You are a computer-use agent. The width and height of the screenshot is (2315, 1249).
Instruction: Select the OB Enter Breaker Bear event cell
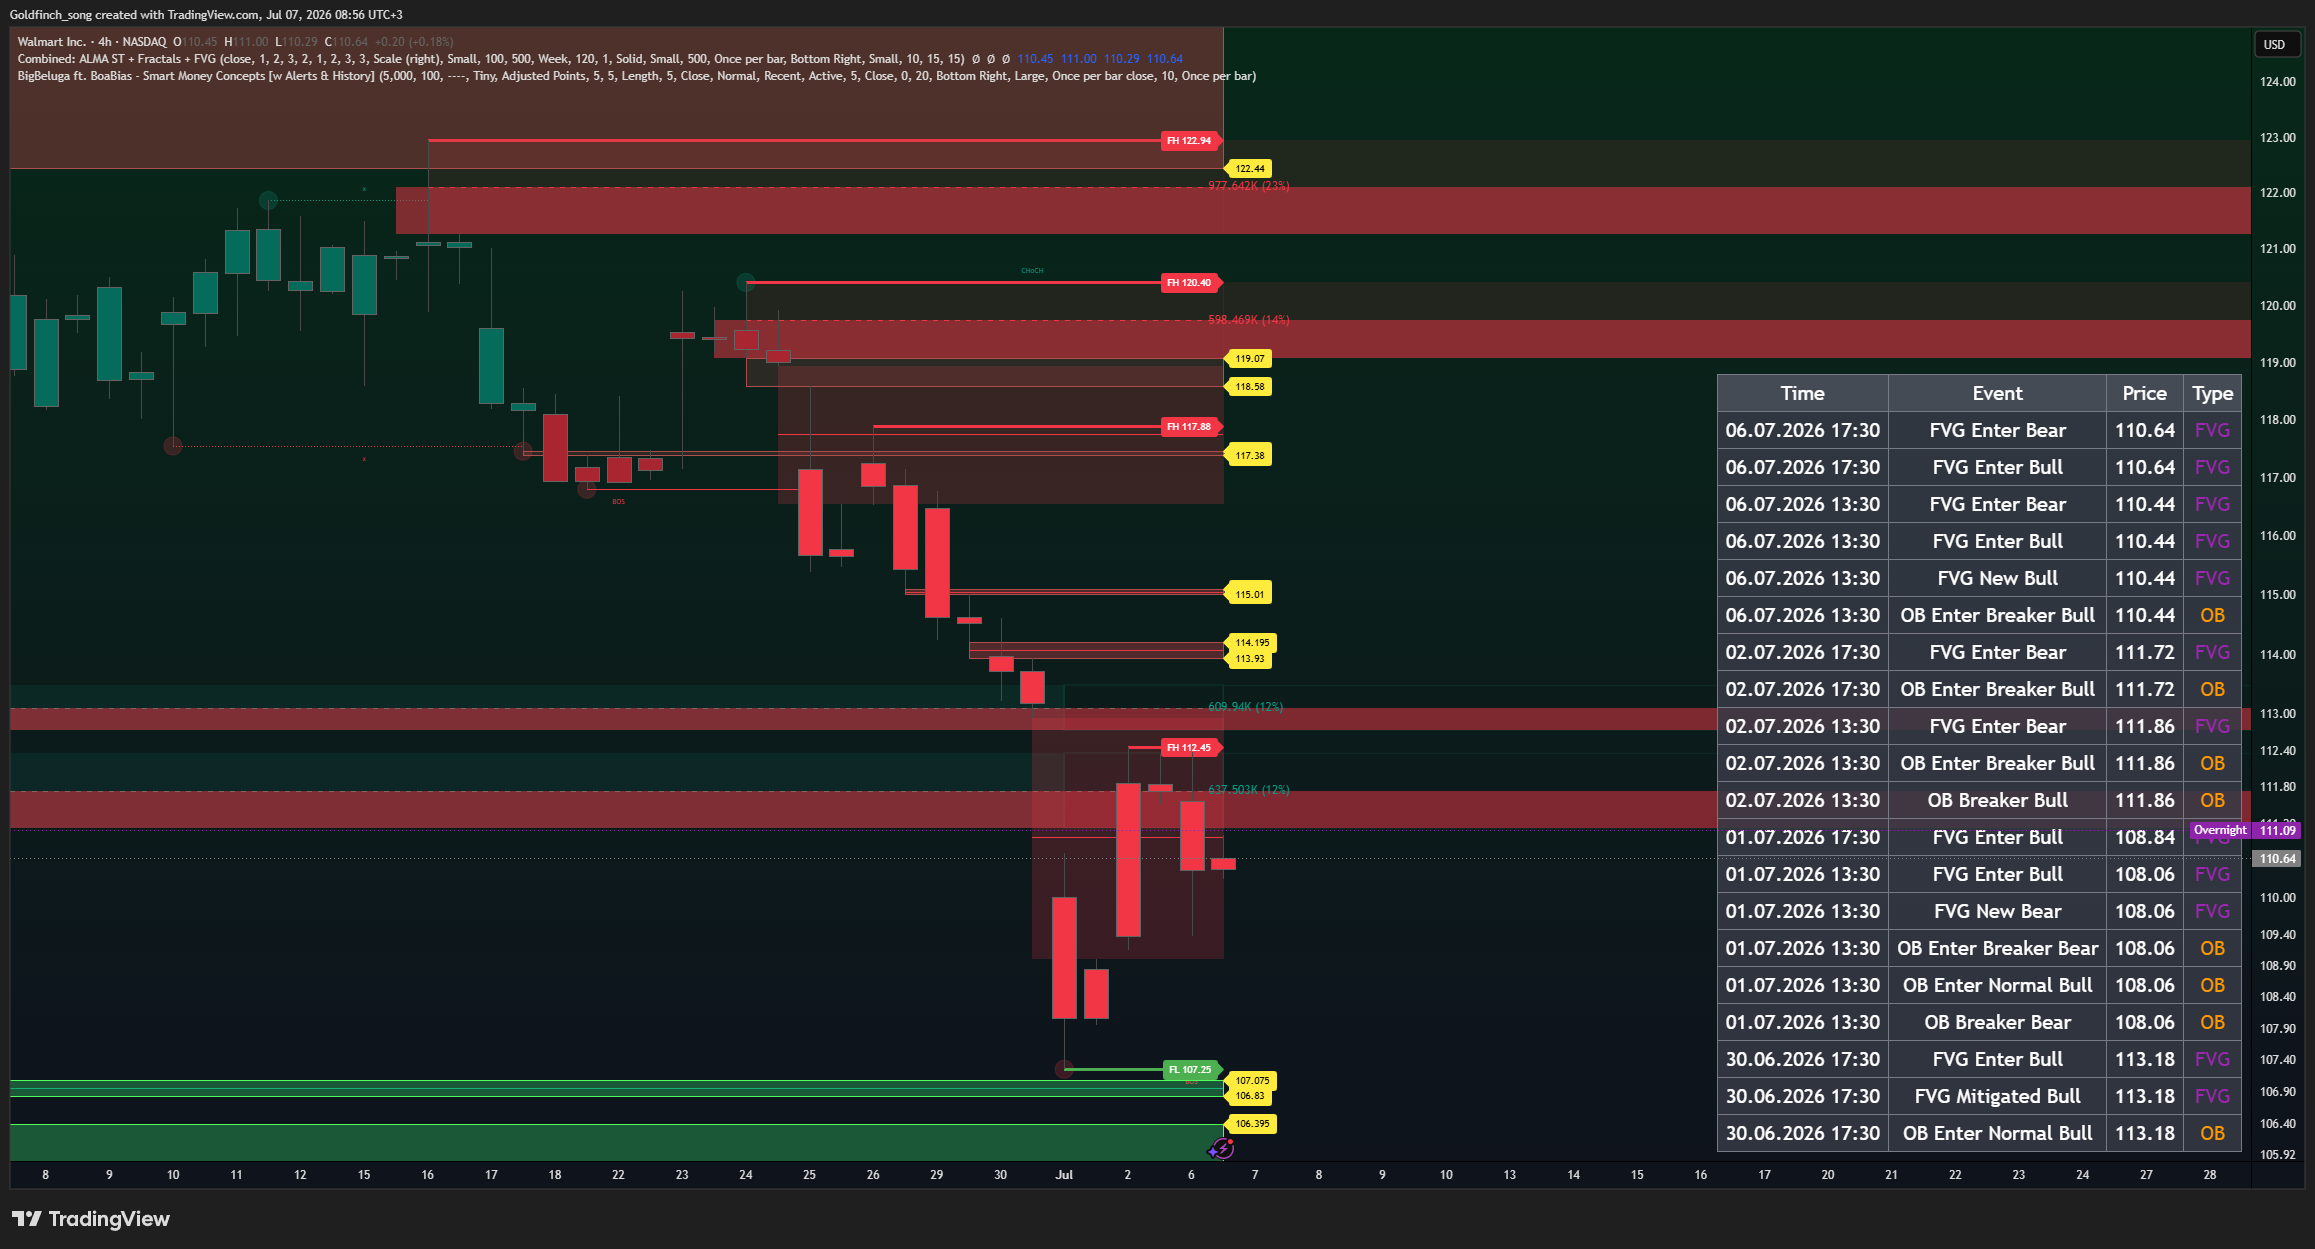tap(1997, 949)
